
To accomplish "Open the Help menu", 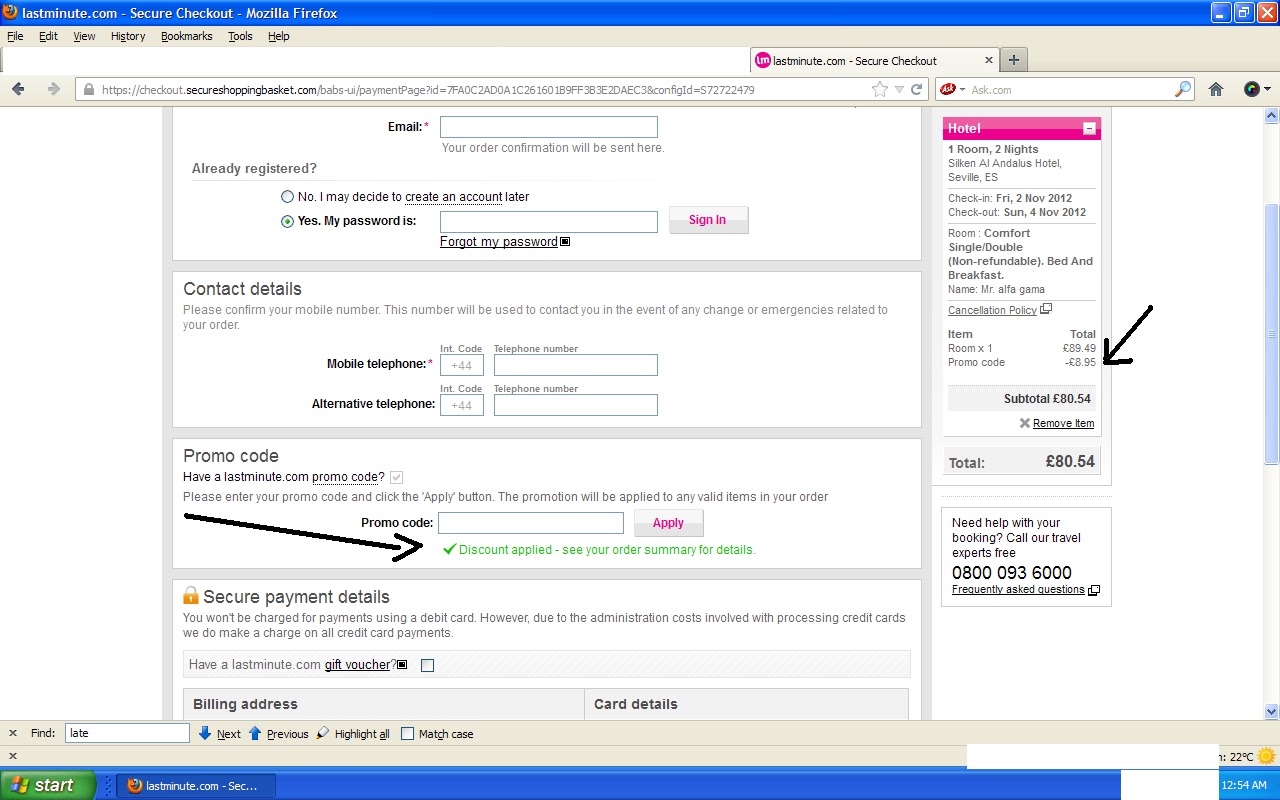I will pyautogui.click(x=279, y=36).
